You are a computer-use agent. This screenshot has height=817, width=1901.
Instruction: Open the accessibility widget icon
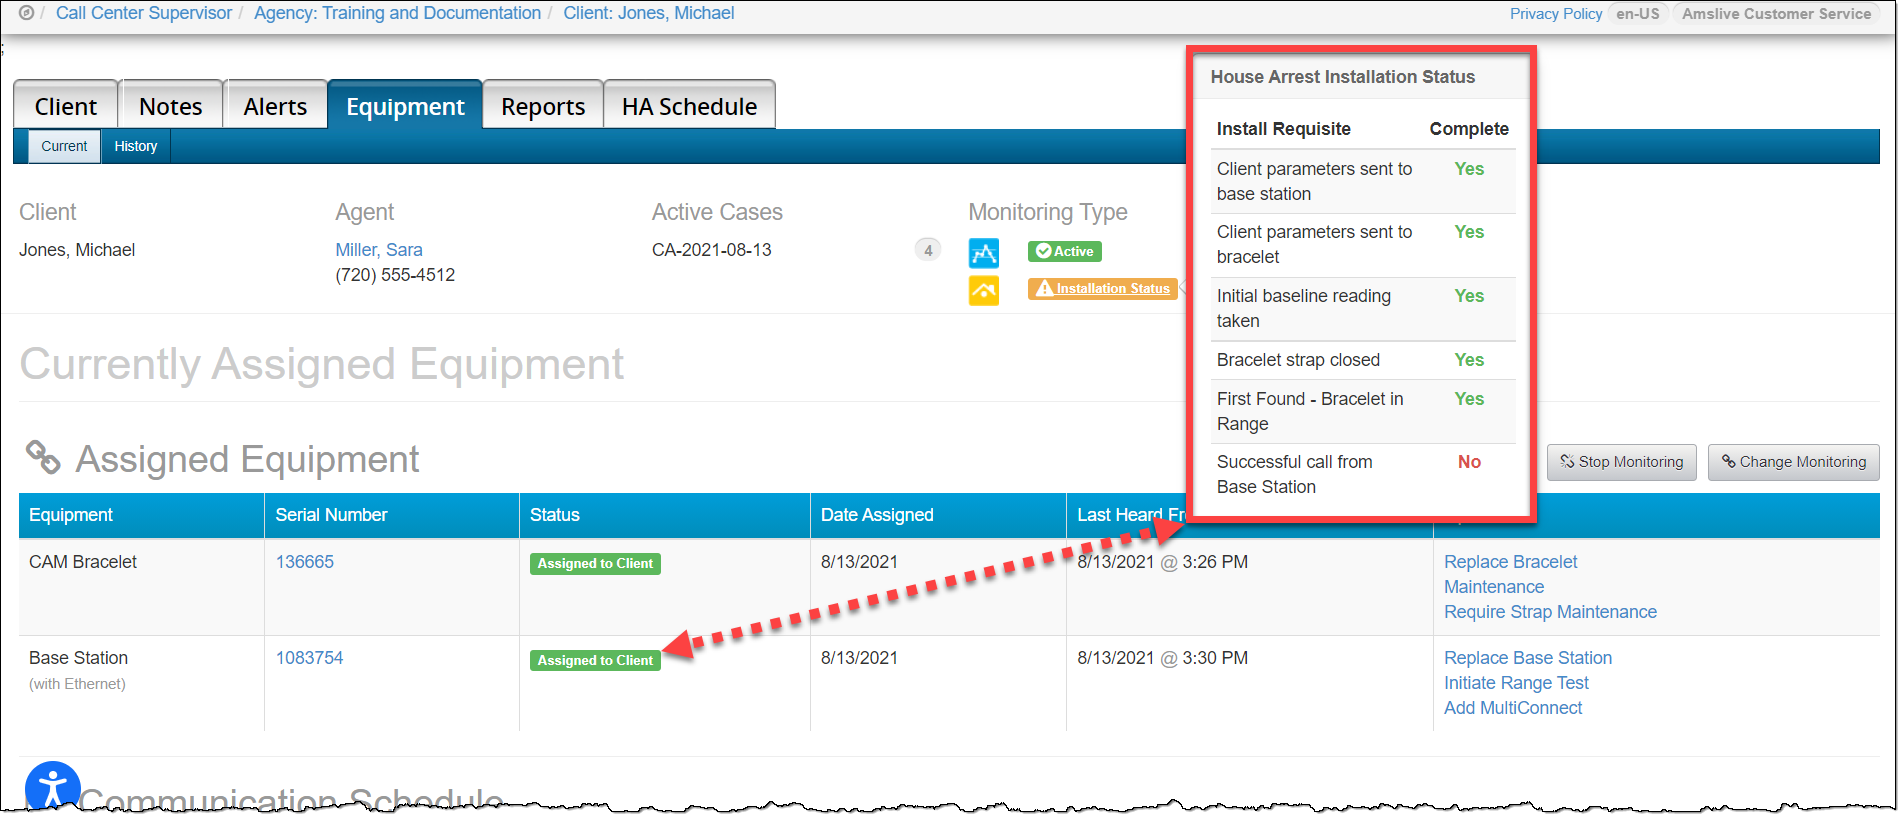52,787
